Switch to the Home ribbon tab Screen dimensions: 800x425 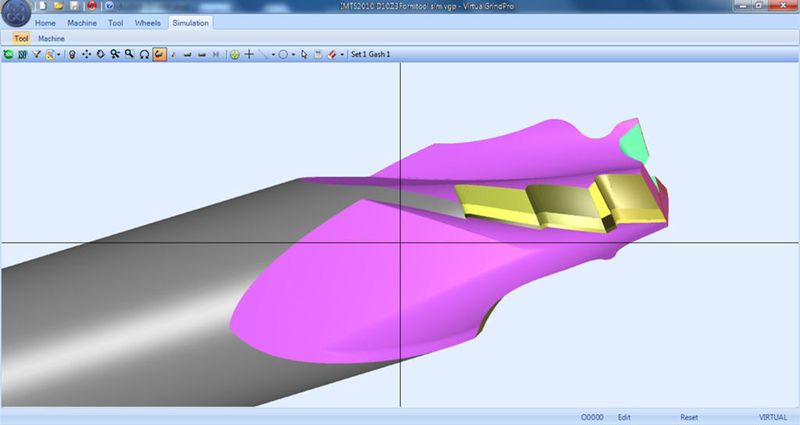coord(45,23)
